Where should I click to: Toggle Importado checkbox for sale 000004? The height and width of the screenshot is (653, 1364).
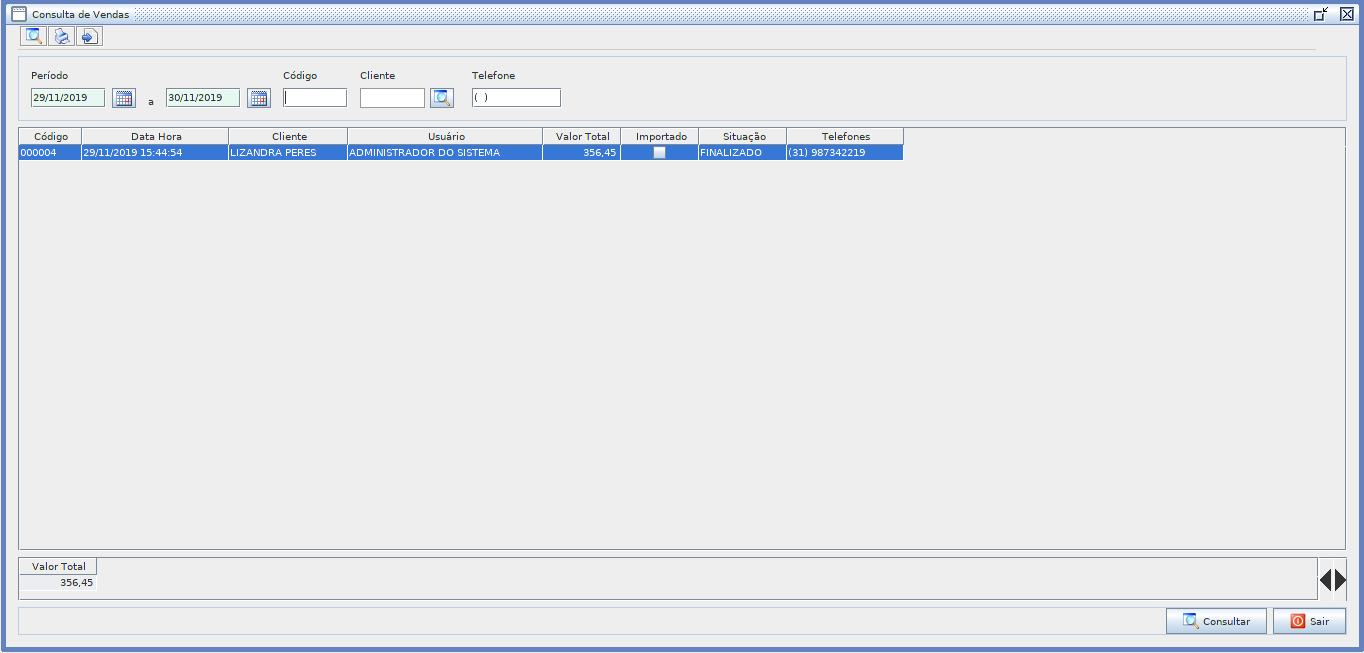(x=659, y=153)
